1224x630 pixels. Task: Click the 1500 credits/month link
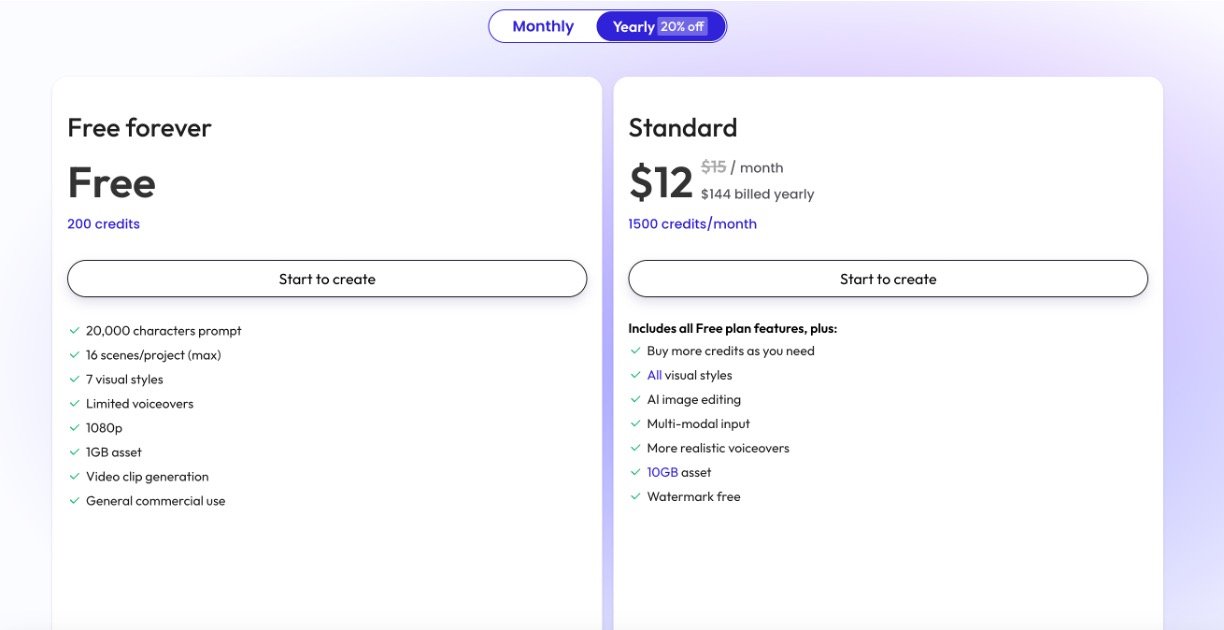click(x=692, y=224)
